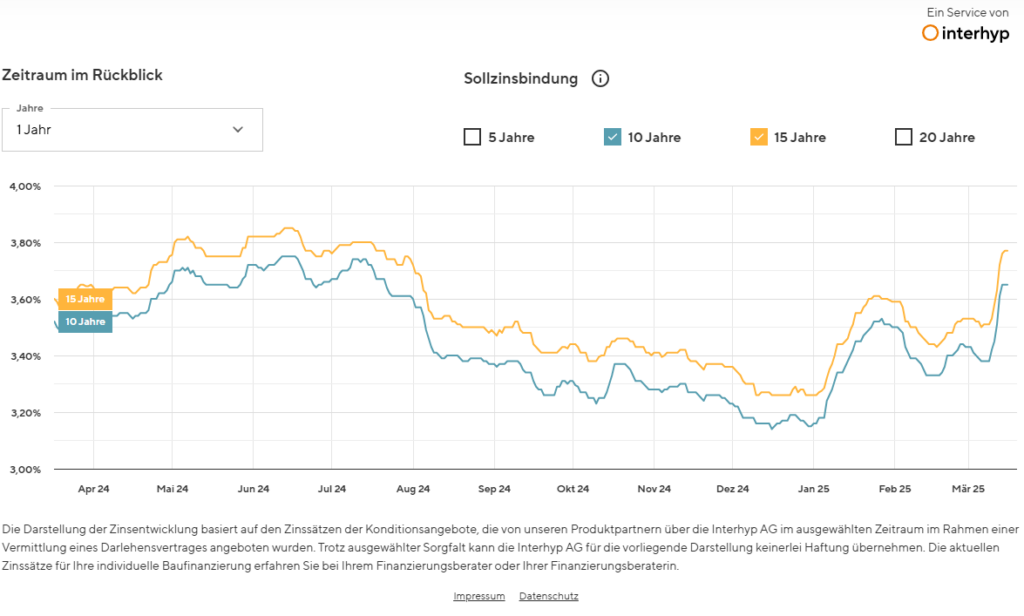
Task: Click the info icon beside Sollzinsbindung
Action: tap(600, 79)
